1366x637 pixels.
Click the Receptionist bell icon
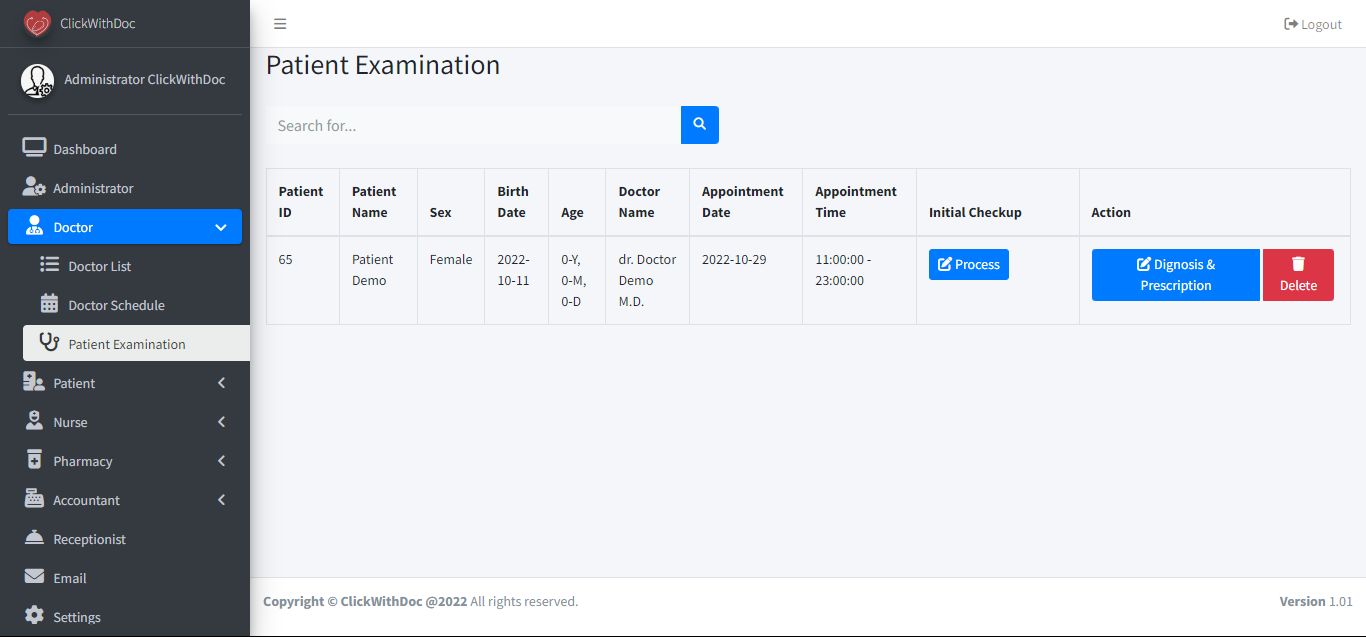click(x=34, y=538)
